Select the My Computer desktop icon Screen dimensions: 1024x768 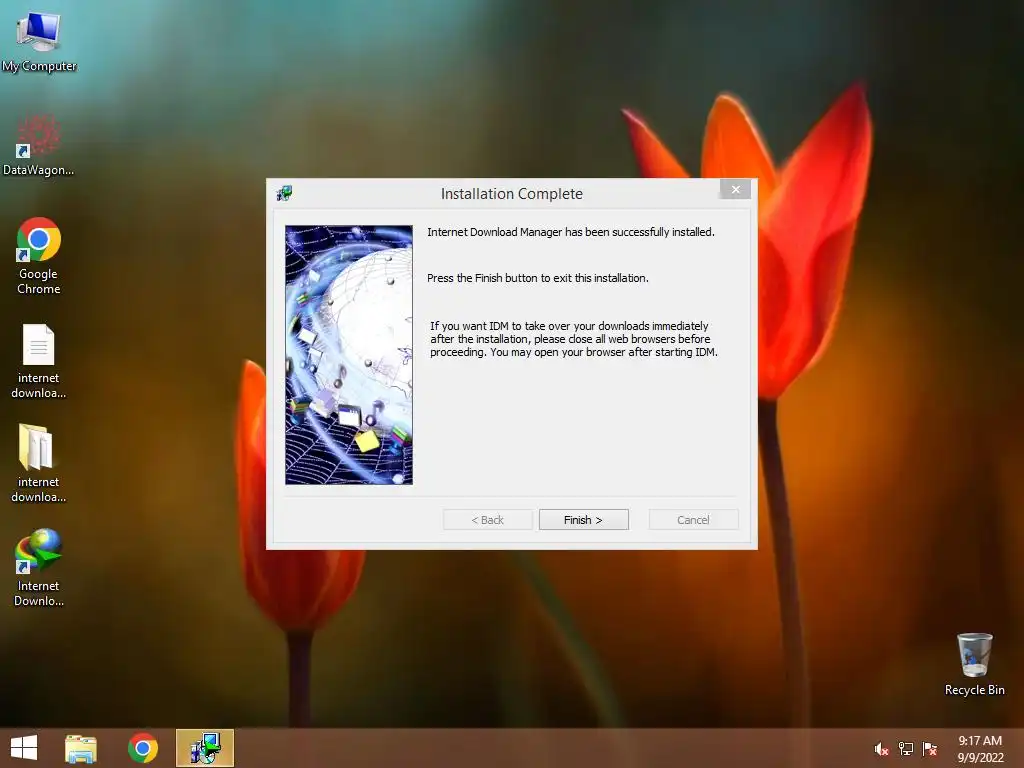tap(39, 40)
